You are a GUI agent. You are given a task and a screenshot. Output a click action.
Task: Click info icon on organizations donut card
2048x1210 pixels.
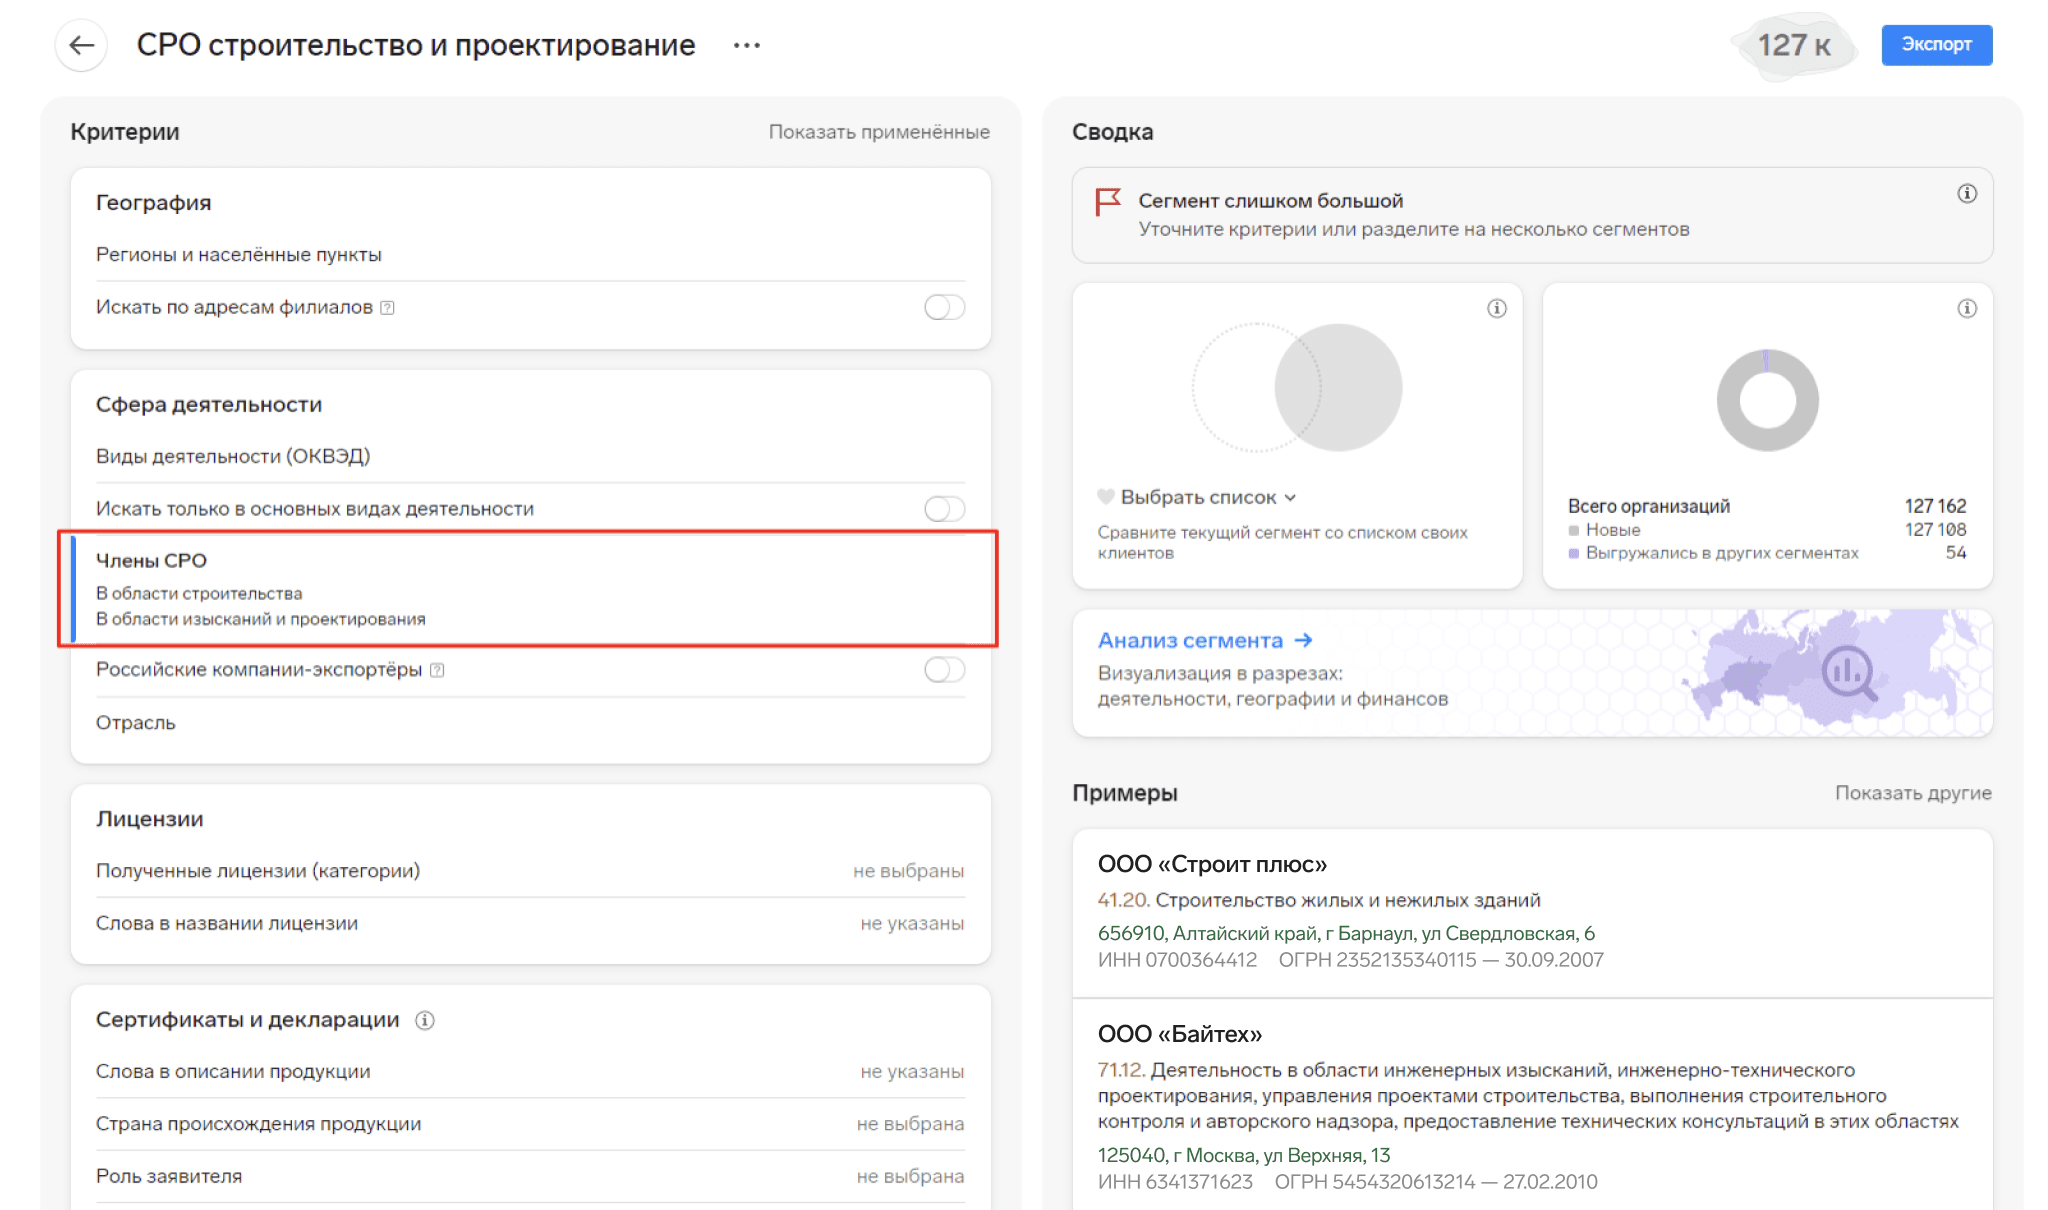click(x=1966, y=308)
